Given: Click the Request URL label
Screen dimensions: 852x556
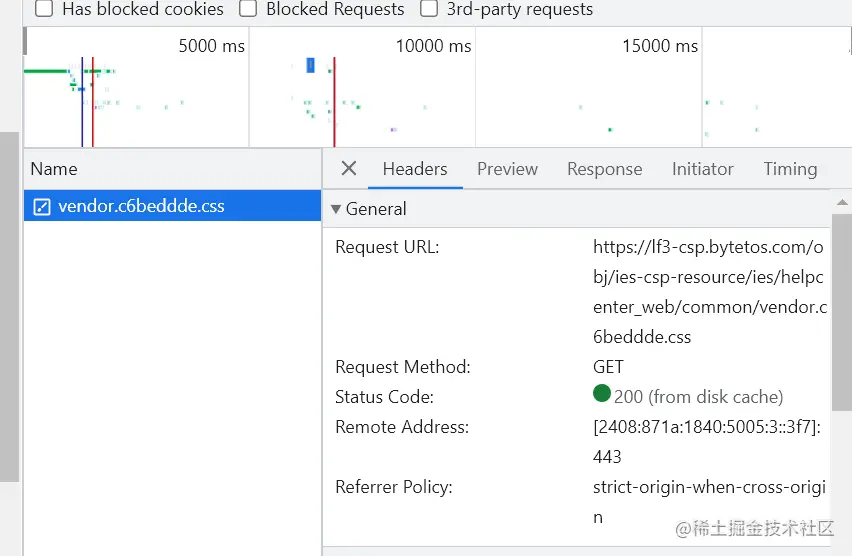Looking at the screenshot, I should tap(387, 247).
